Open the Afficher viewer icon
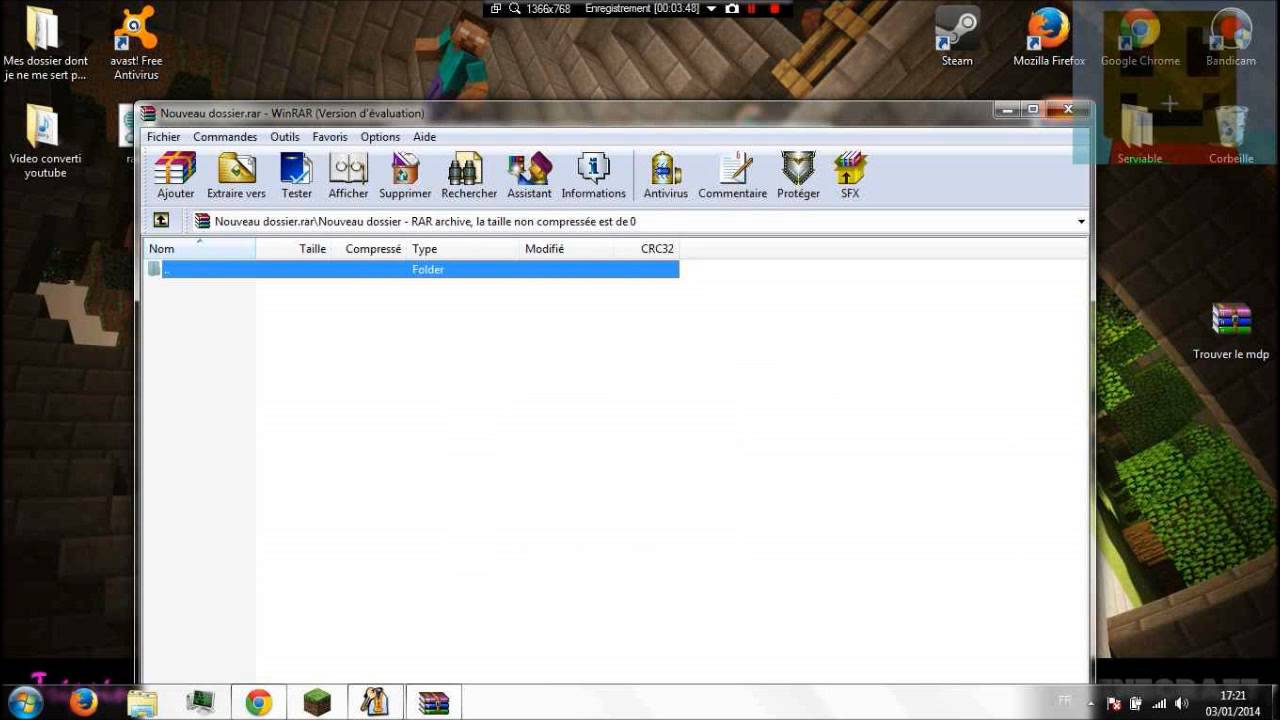The image size is (1280, 720). click(x=348, y=176)
